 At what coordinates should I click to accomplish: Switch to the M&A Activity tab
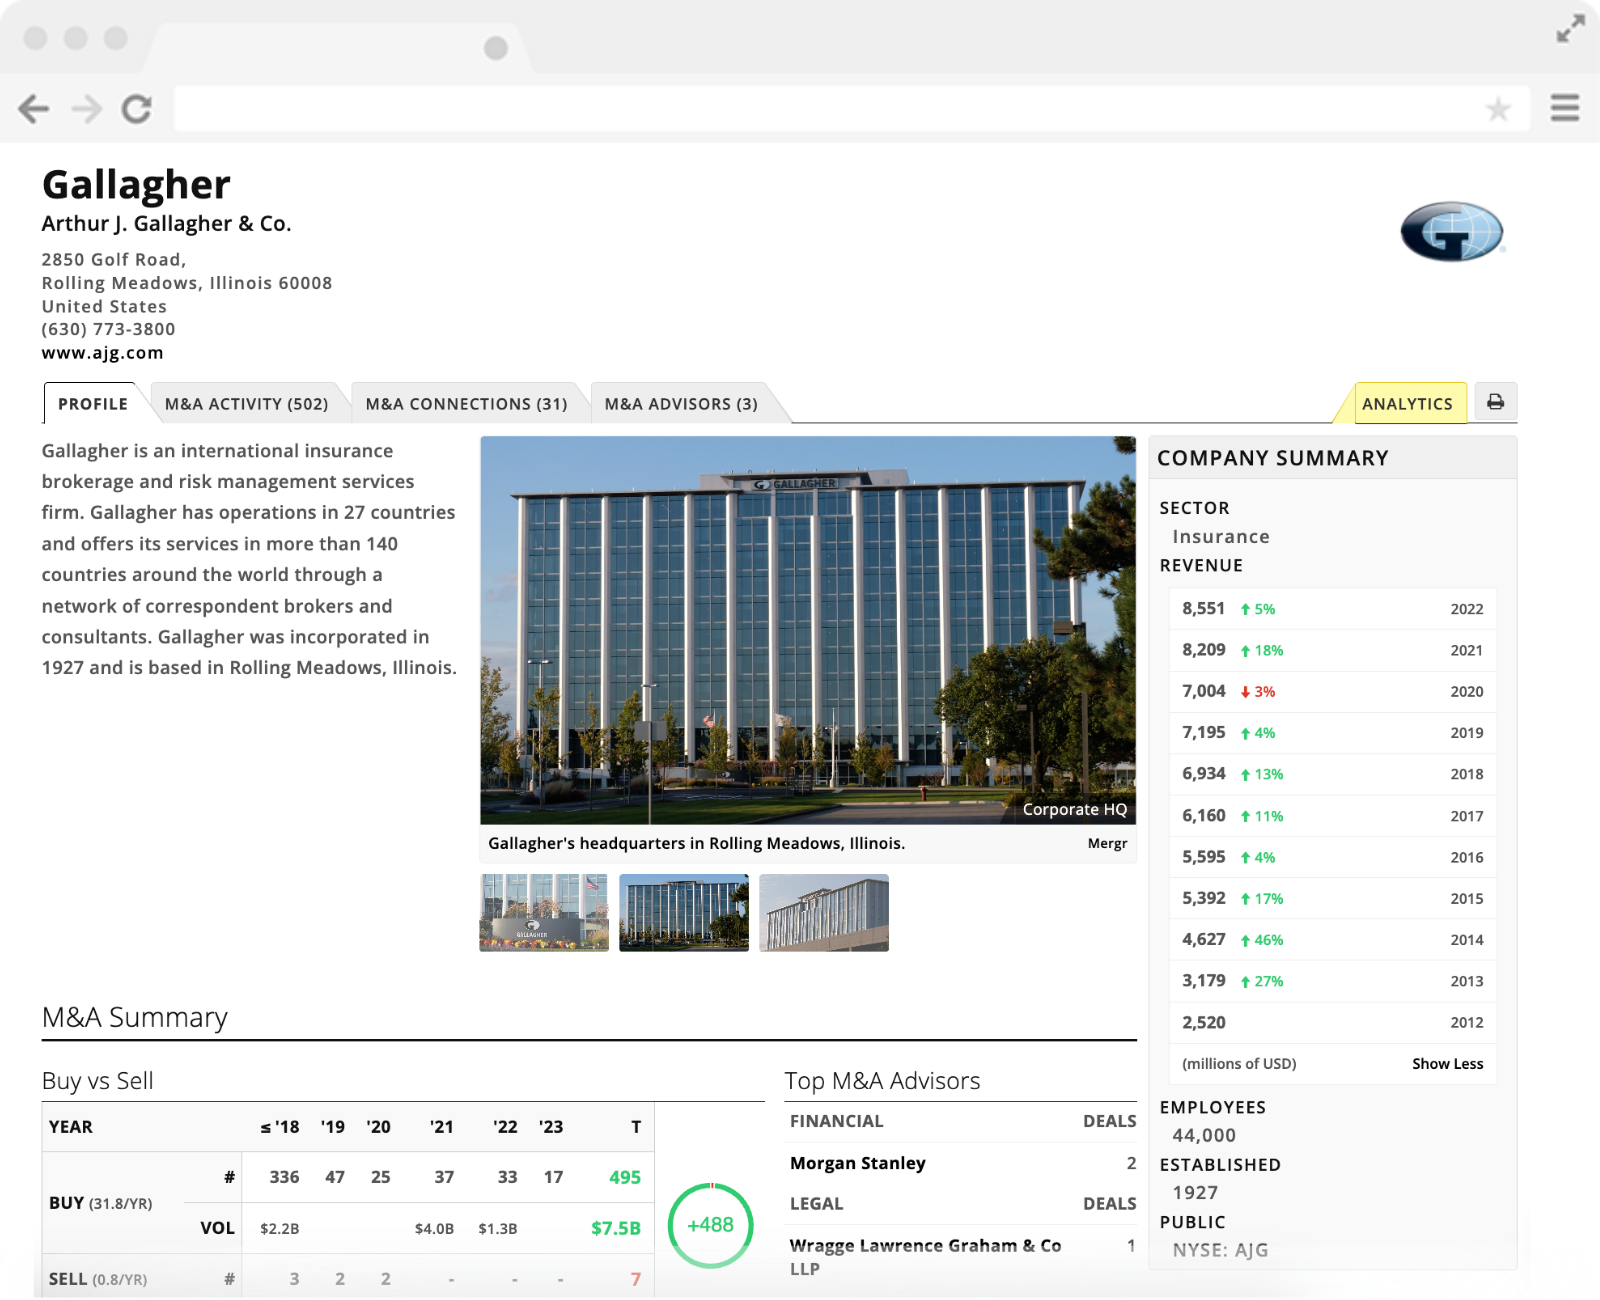click(x=247, y=403)
